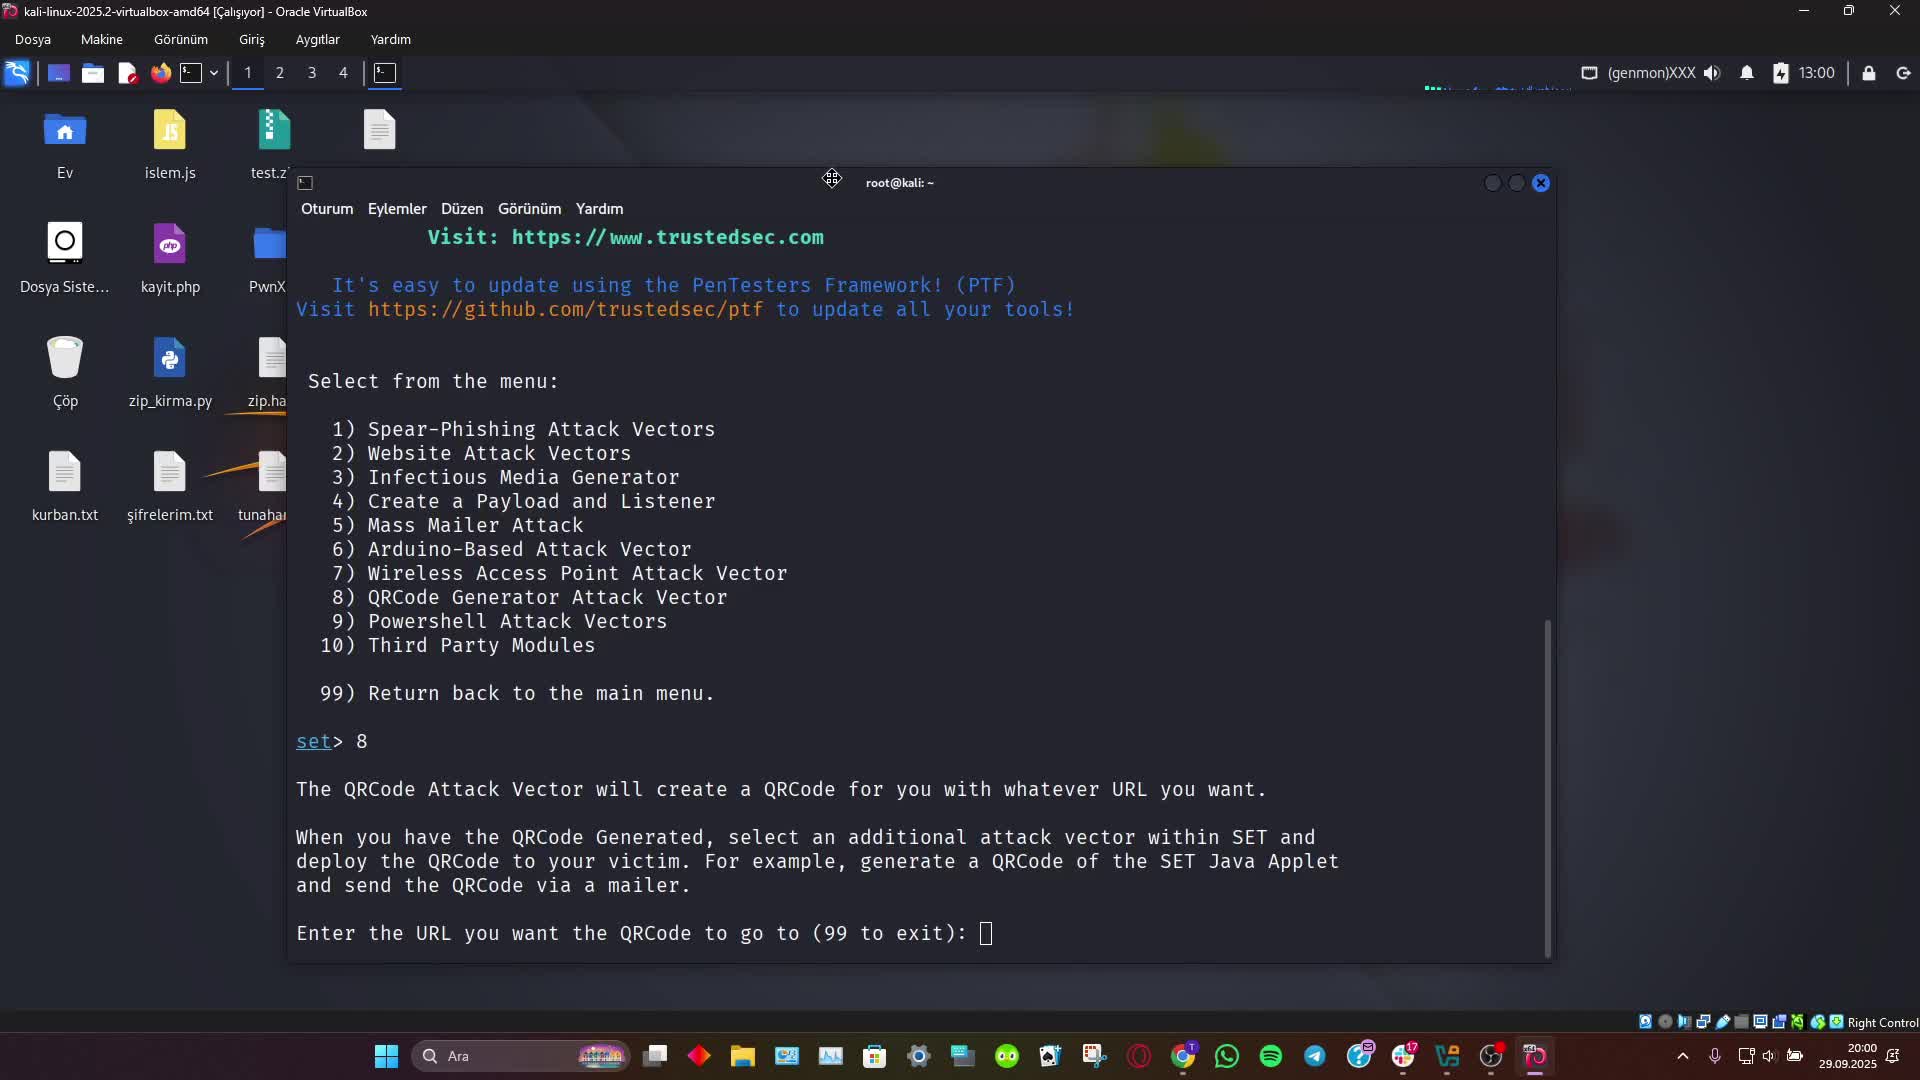Switch to workspace 4
1920x1080 pixels.
343,73
